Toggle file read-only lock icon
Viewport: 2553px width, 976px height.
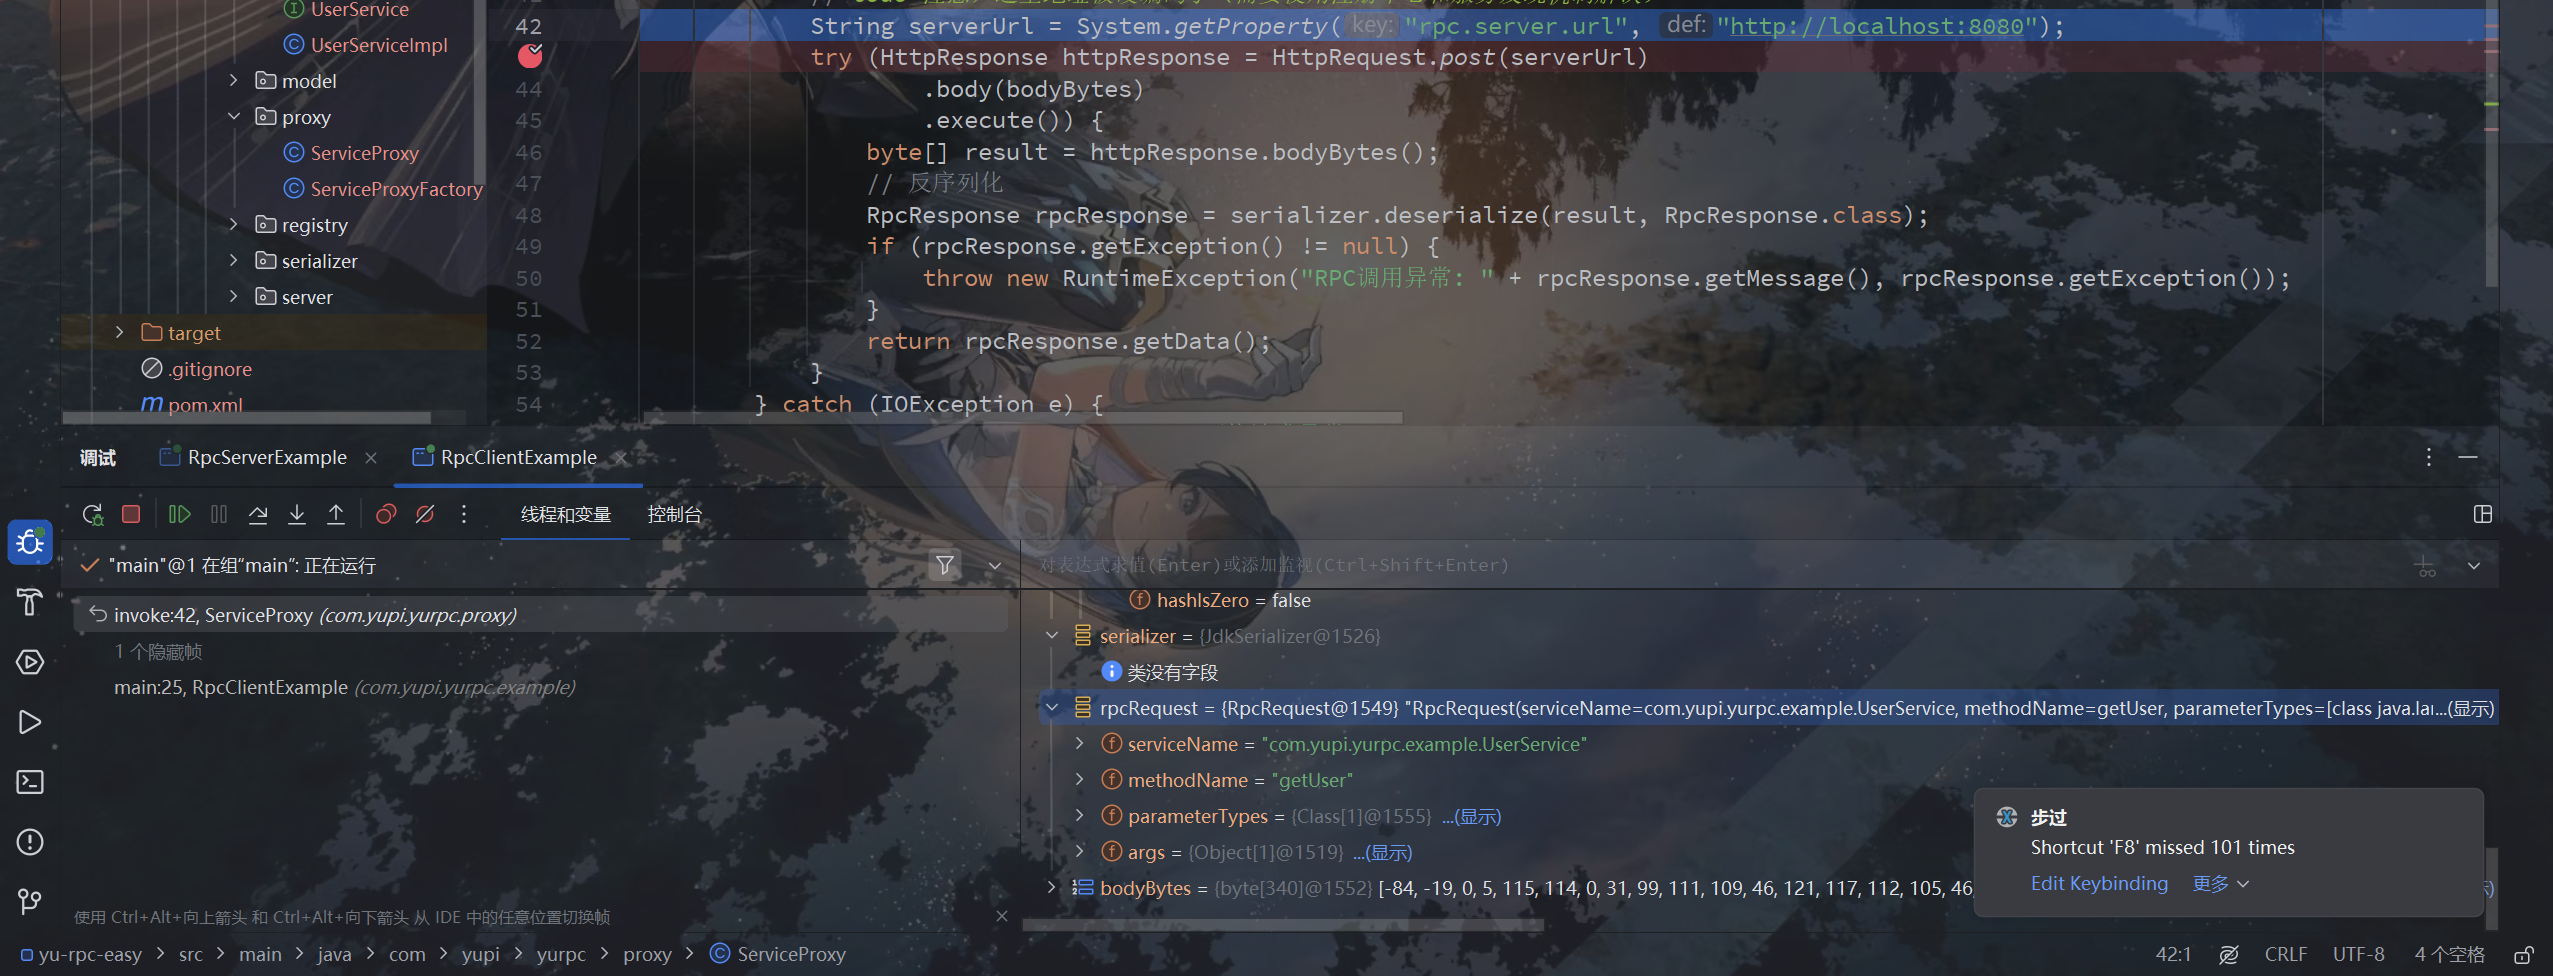(2524, 955)
